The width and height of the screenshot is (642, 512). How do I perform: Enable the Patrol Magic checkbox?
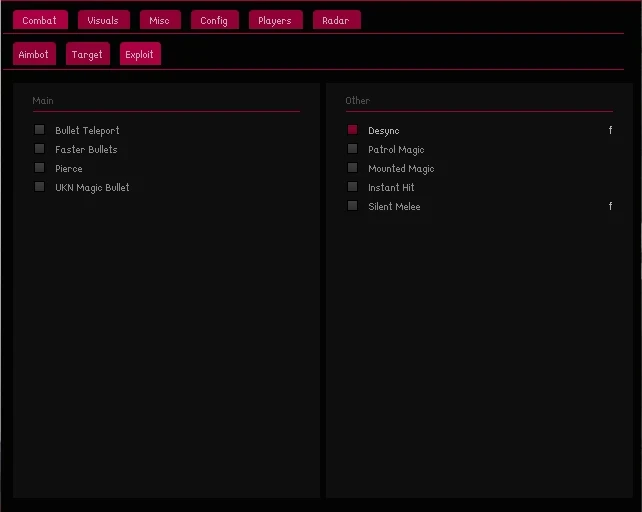(x=352, y=149)
